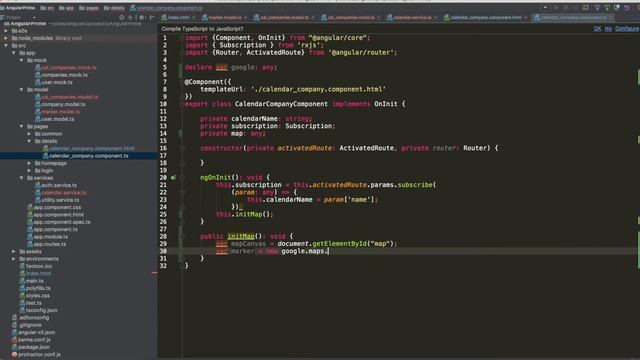Screen dimensions: 640x360
Task: Click the VCS commit changes icon
Action: 607,7
